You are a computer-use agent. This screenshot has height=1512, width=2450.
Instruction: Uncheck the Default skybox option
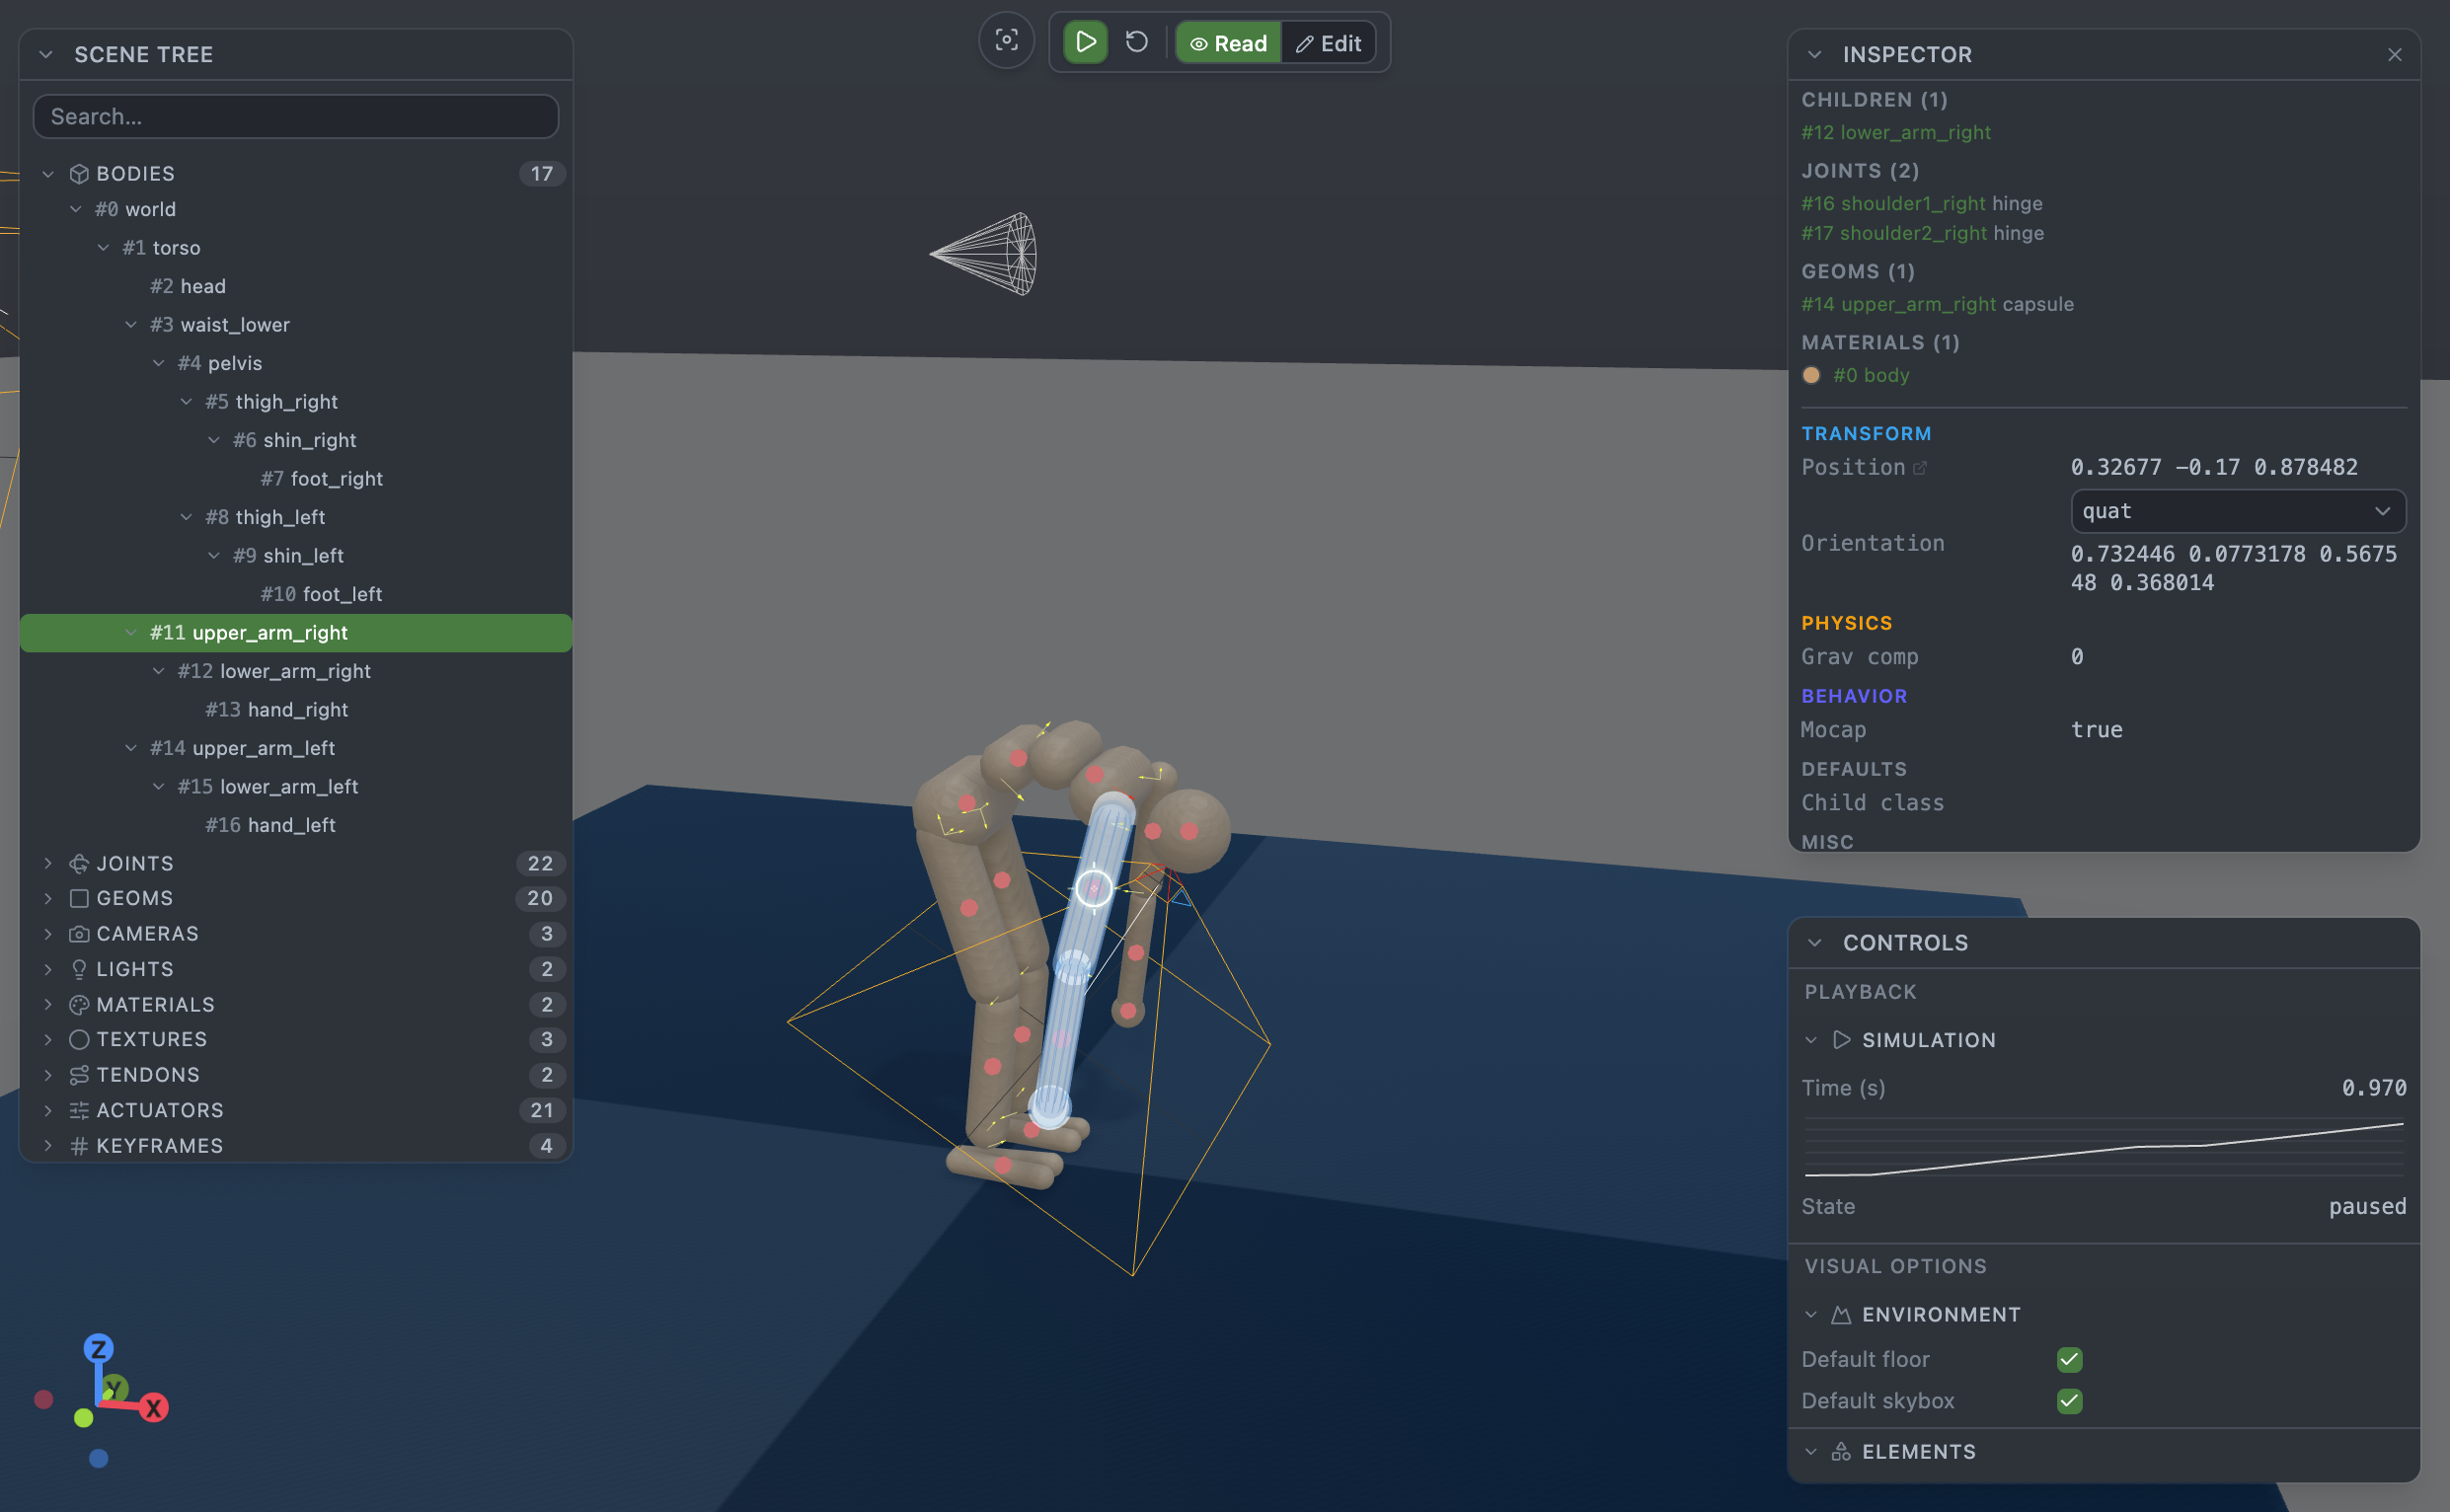point(2069,1401)
